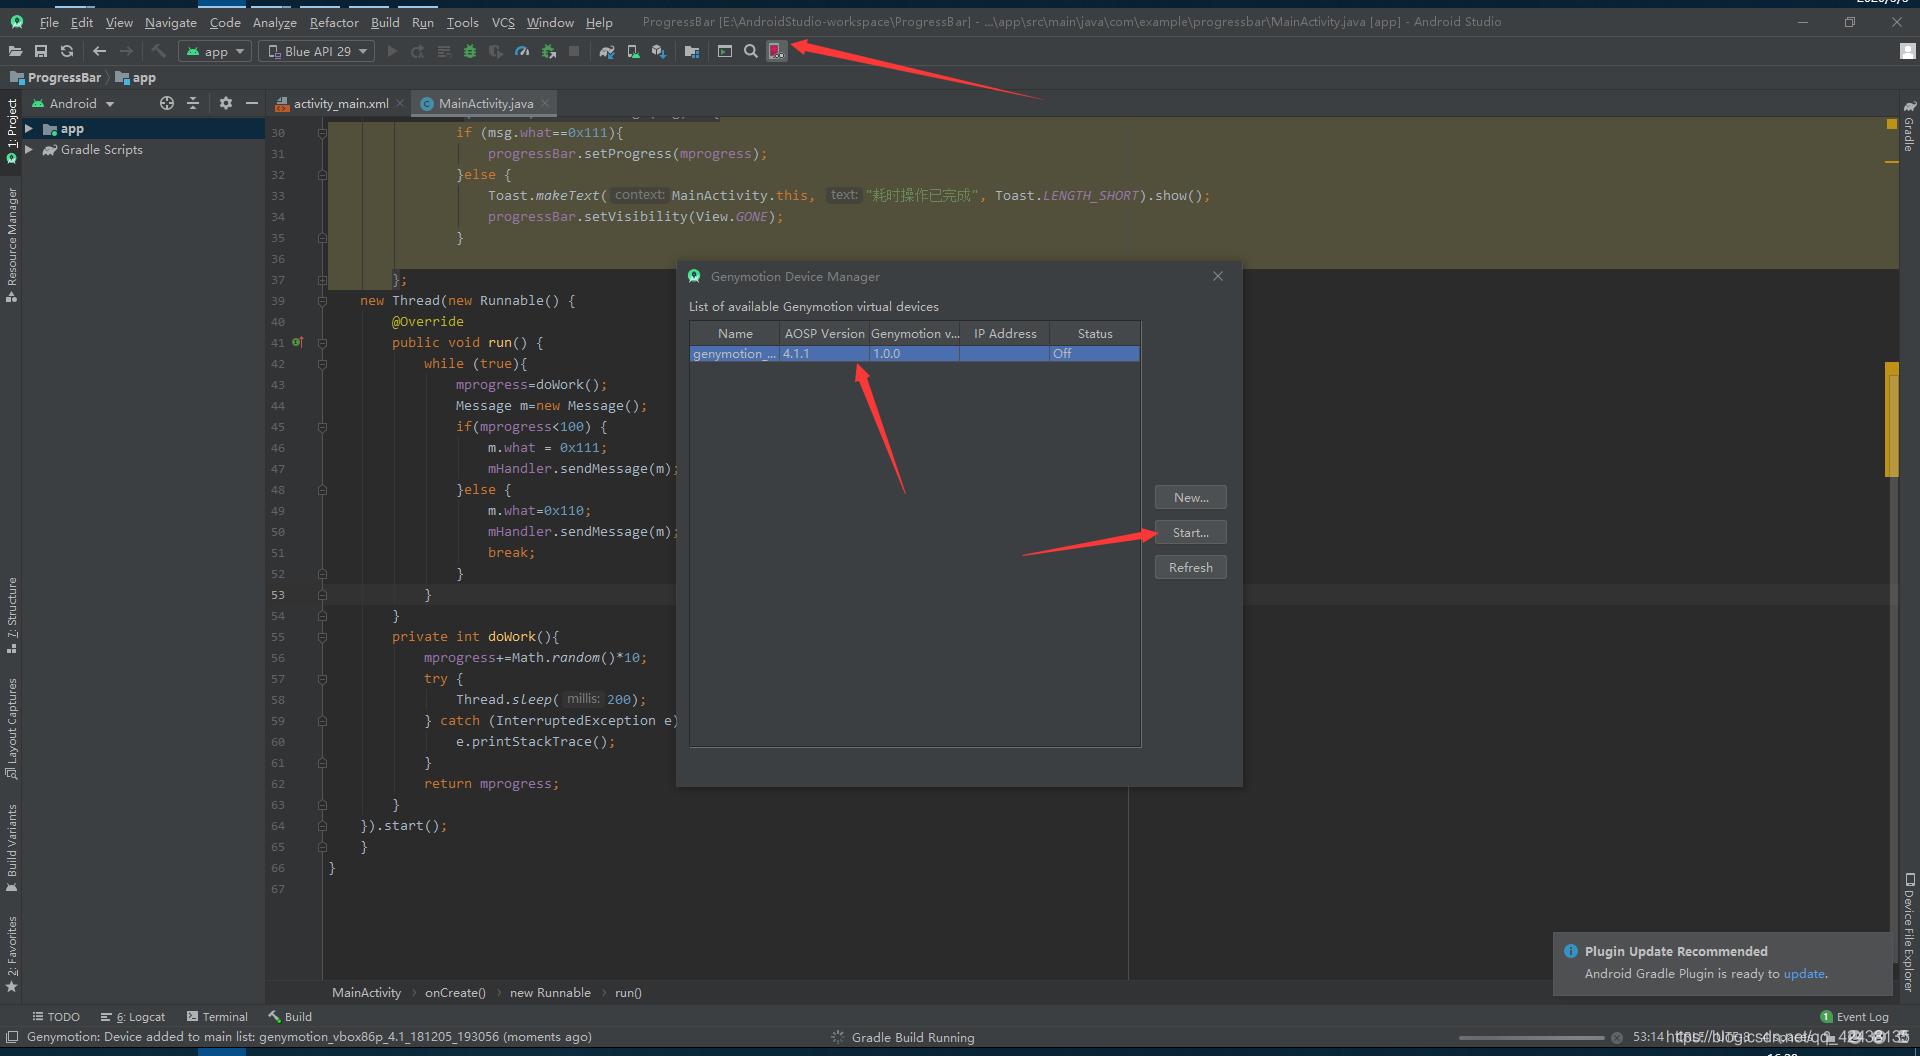The width and height of the screenshot is (1920, 1056).
Task: Toggle the Structure sidebar tab
Action: pyautogui.click(x=12, y=615)
